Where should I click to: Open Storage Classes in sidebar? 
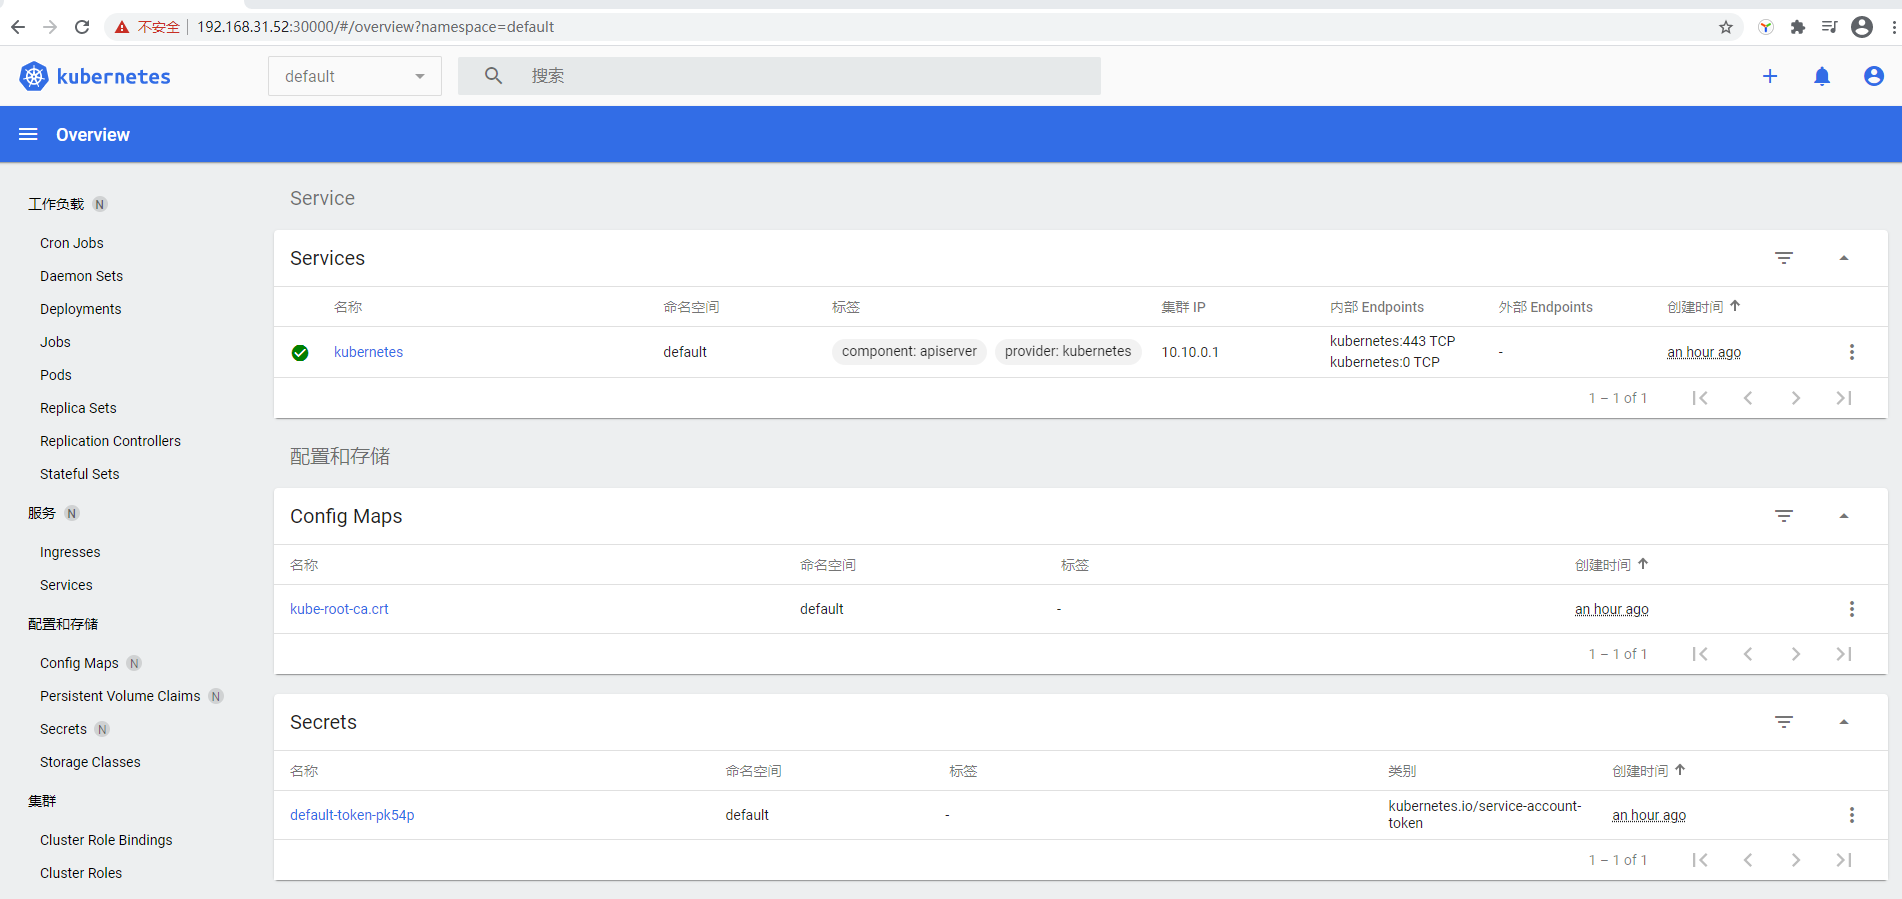click(90, 762)
